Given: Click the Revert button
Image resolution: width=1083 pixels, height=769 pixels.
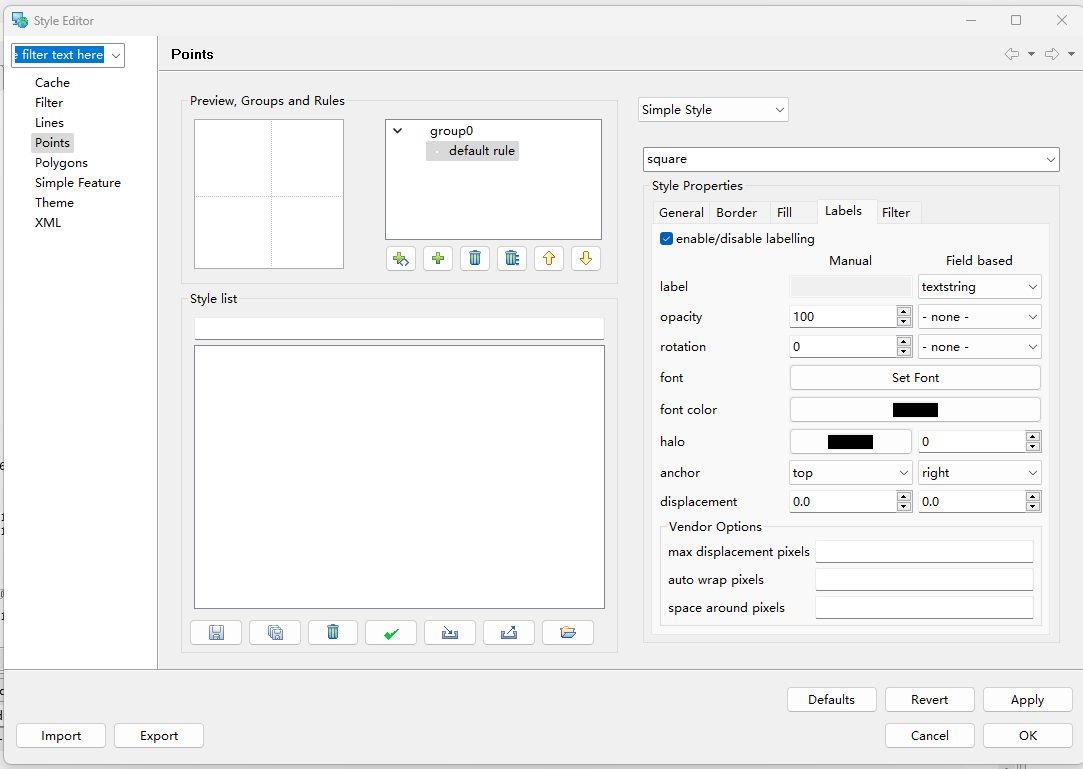Looking at the screenshot, I should point(930,700).
